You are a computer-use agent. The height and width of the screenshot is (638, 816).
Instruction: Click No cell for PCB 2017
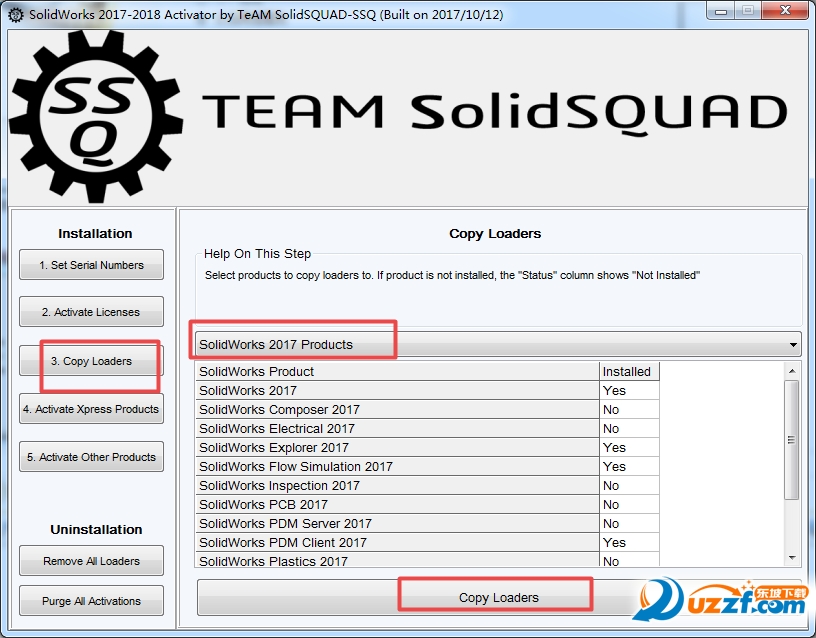point(630,505)
